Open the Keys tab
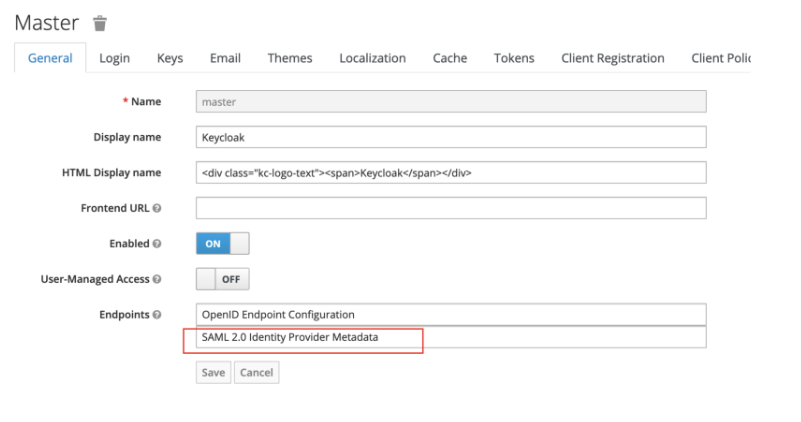The width and height of the screenshot is (801, 422). pyautogui.click(x=170, y=58)
